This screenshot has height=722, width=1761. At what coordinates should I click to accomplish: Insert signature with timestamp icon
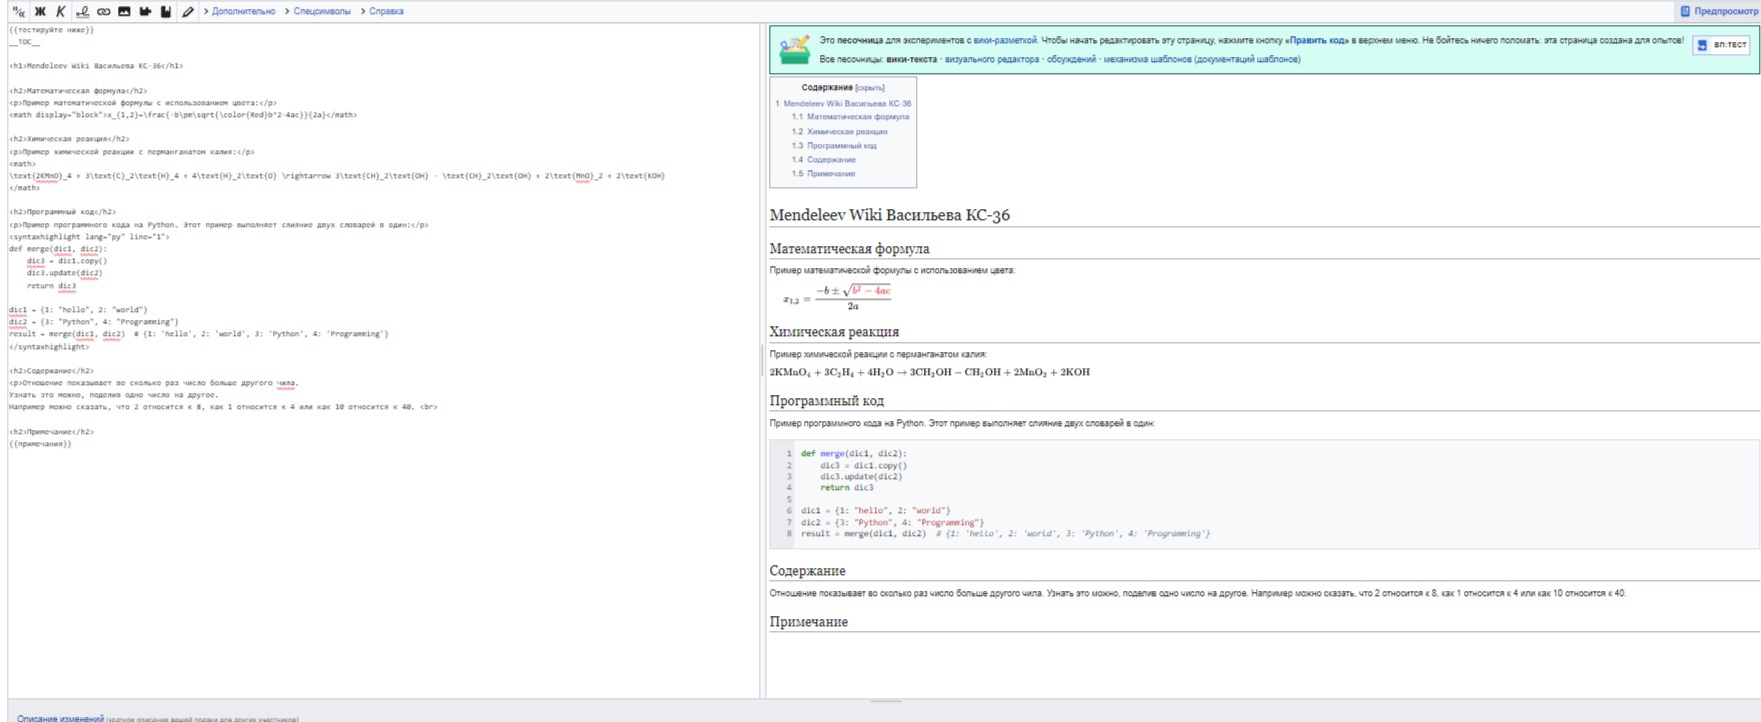click(x=82, y=11)
